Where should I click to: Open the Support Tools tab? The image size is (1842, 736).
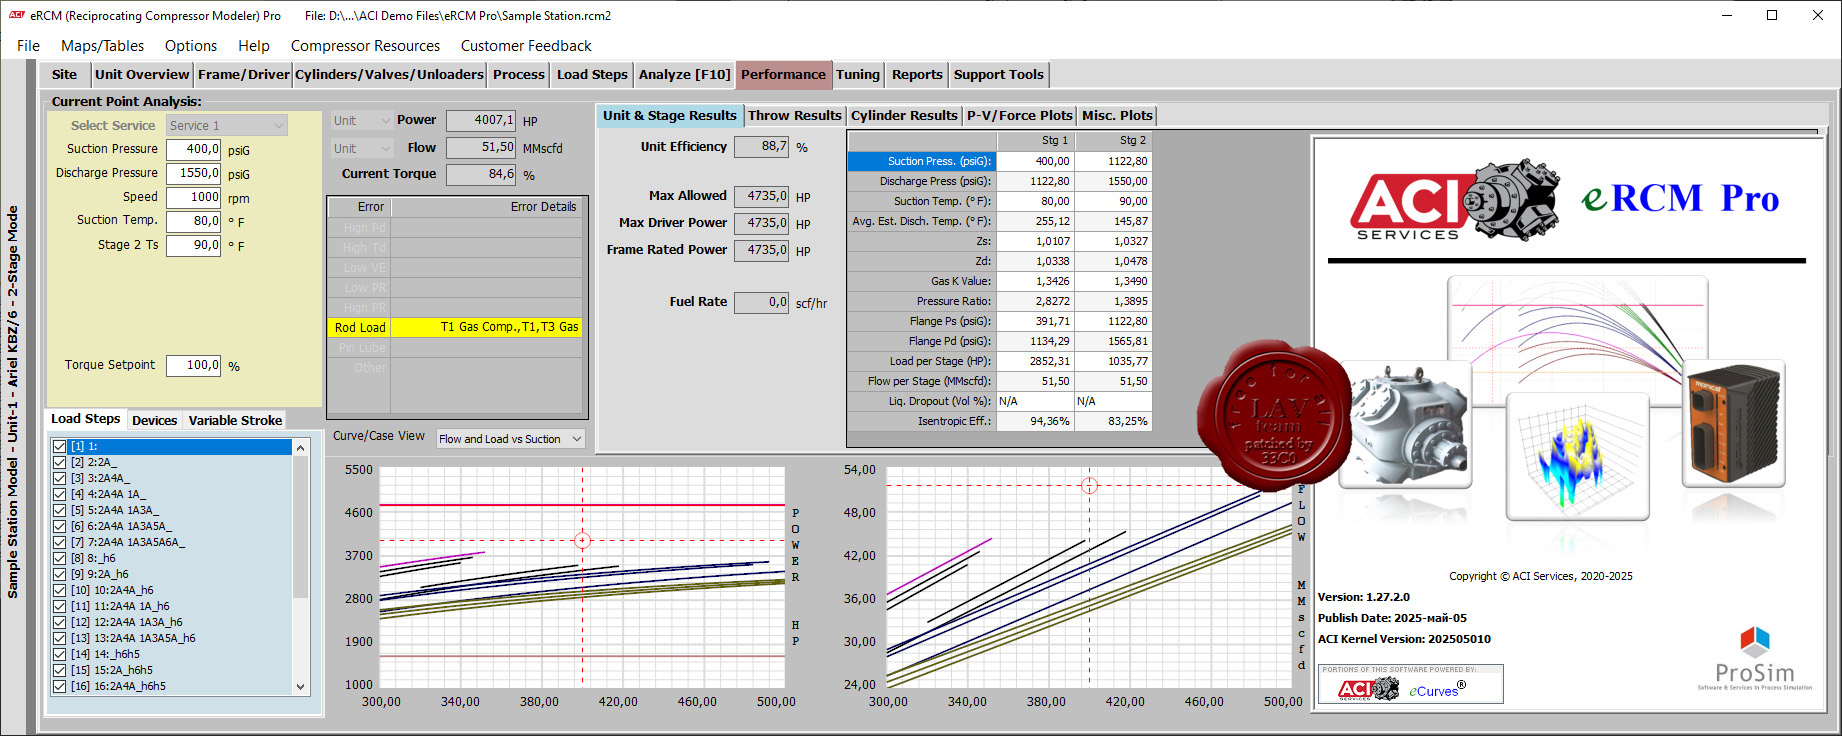click(999, 75)
